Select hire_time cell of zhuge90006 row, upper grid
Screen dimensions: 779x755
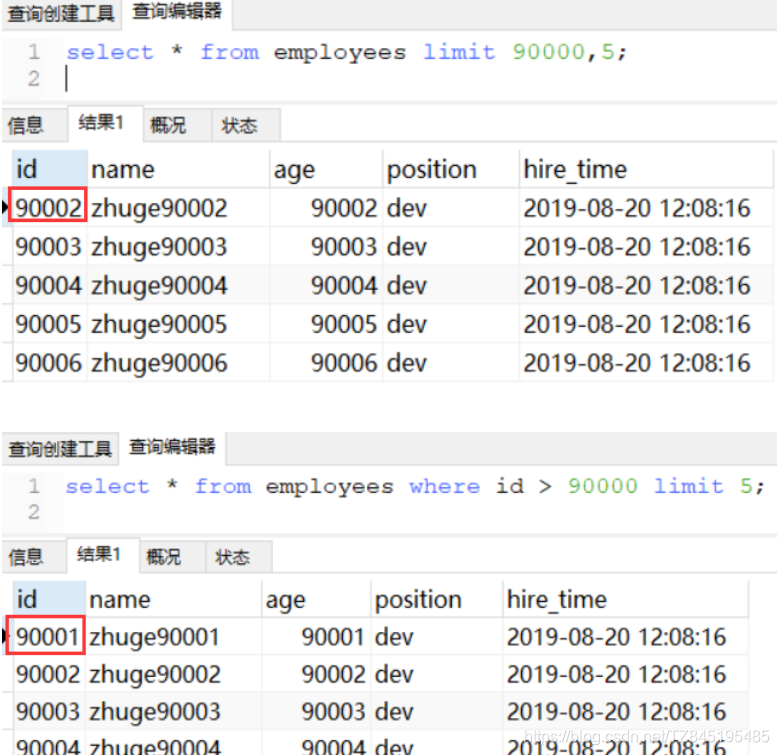(646, 363)
